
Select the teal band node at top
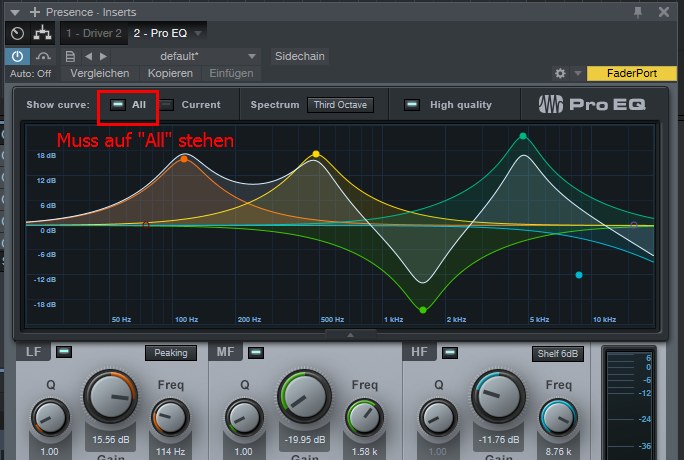point(523,136)
